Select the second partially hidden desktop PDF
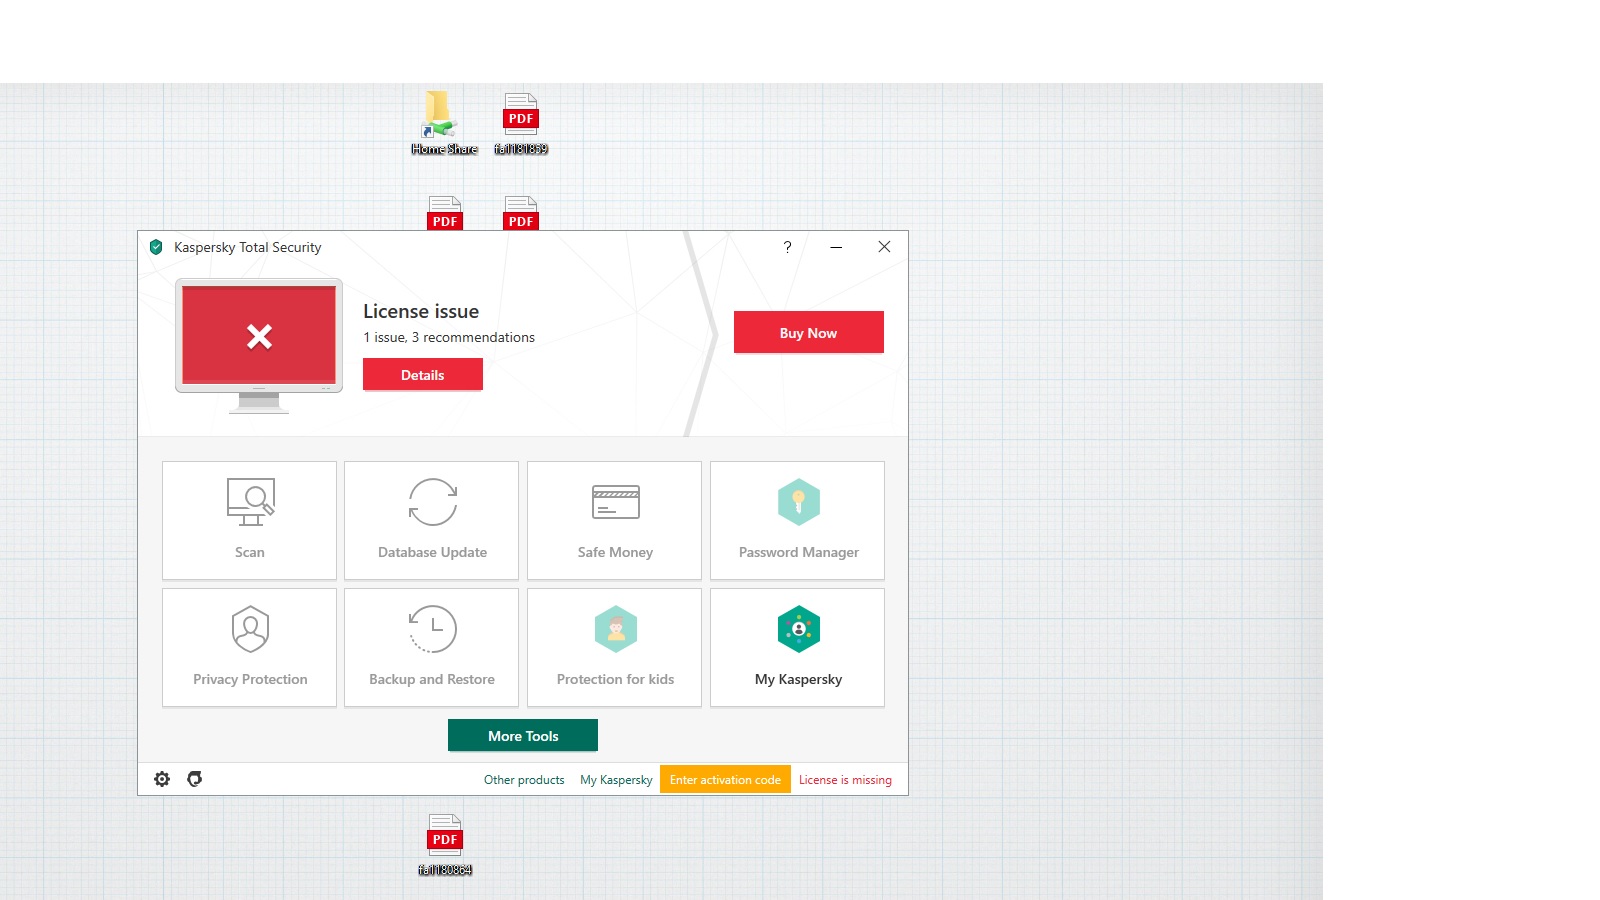The width and height of the screenshot is (1600, 900). click(x=521, y=213)
